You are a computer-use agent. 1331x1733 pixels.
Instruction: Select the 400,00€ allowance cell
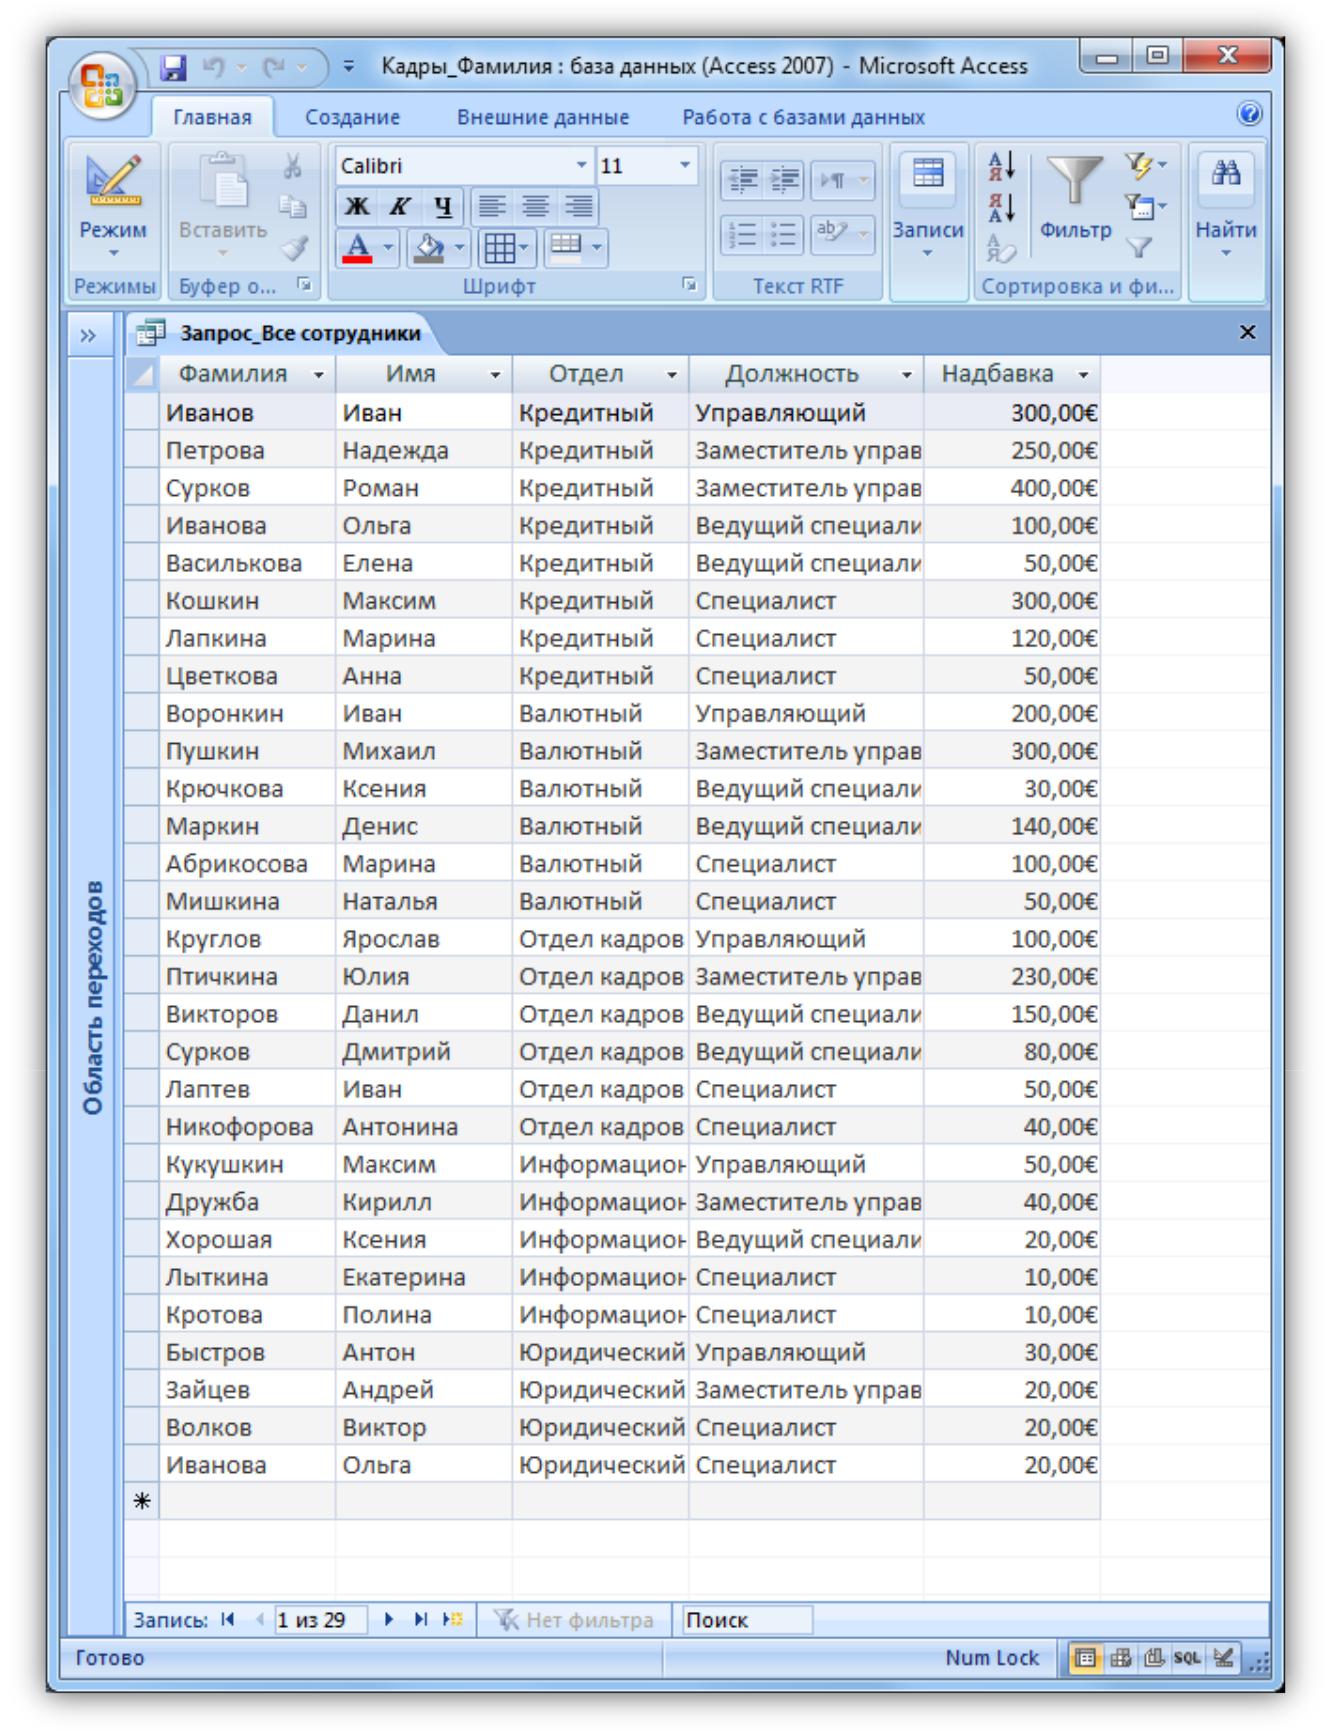(x=1011, y=489)
